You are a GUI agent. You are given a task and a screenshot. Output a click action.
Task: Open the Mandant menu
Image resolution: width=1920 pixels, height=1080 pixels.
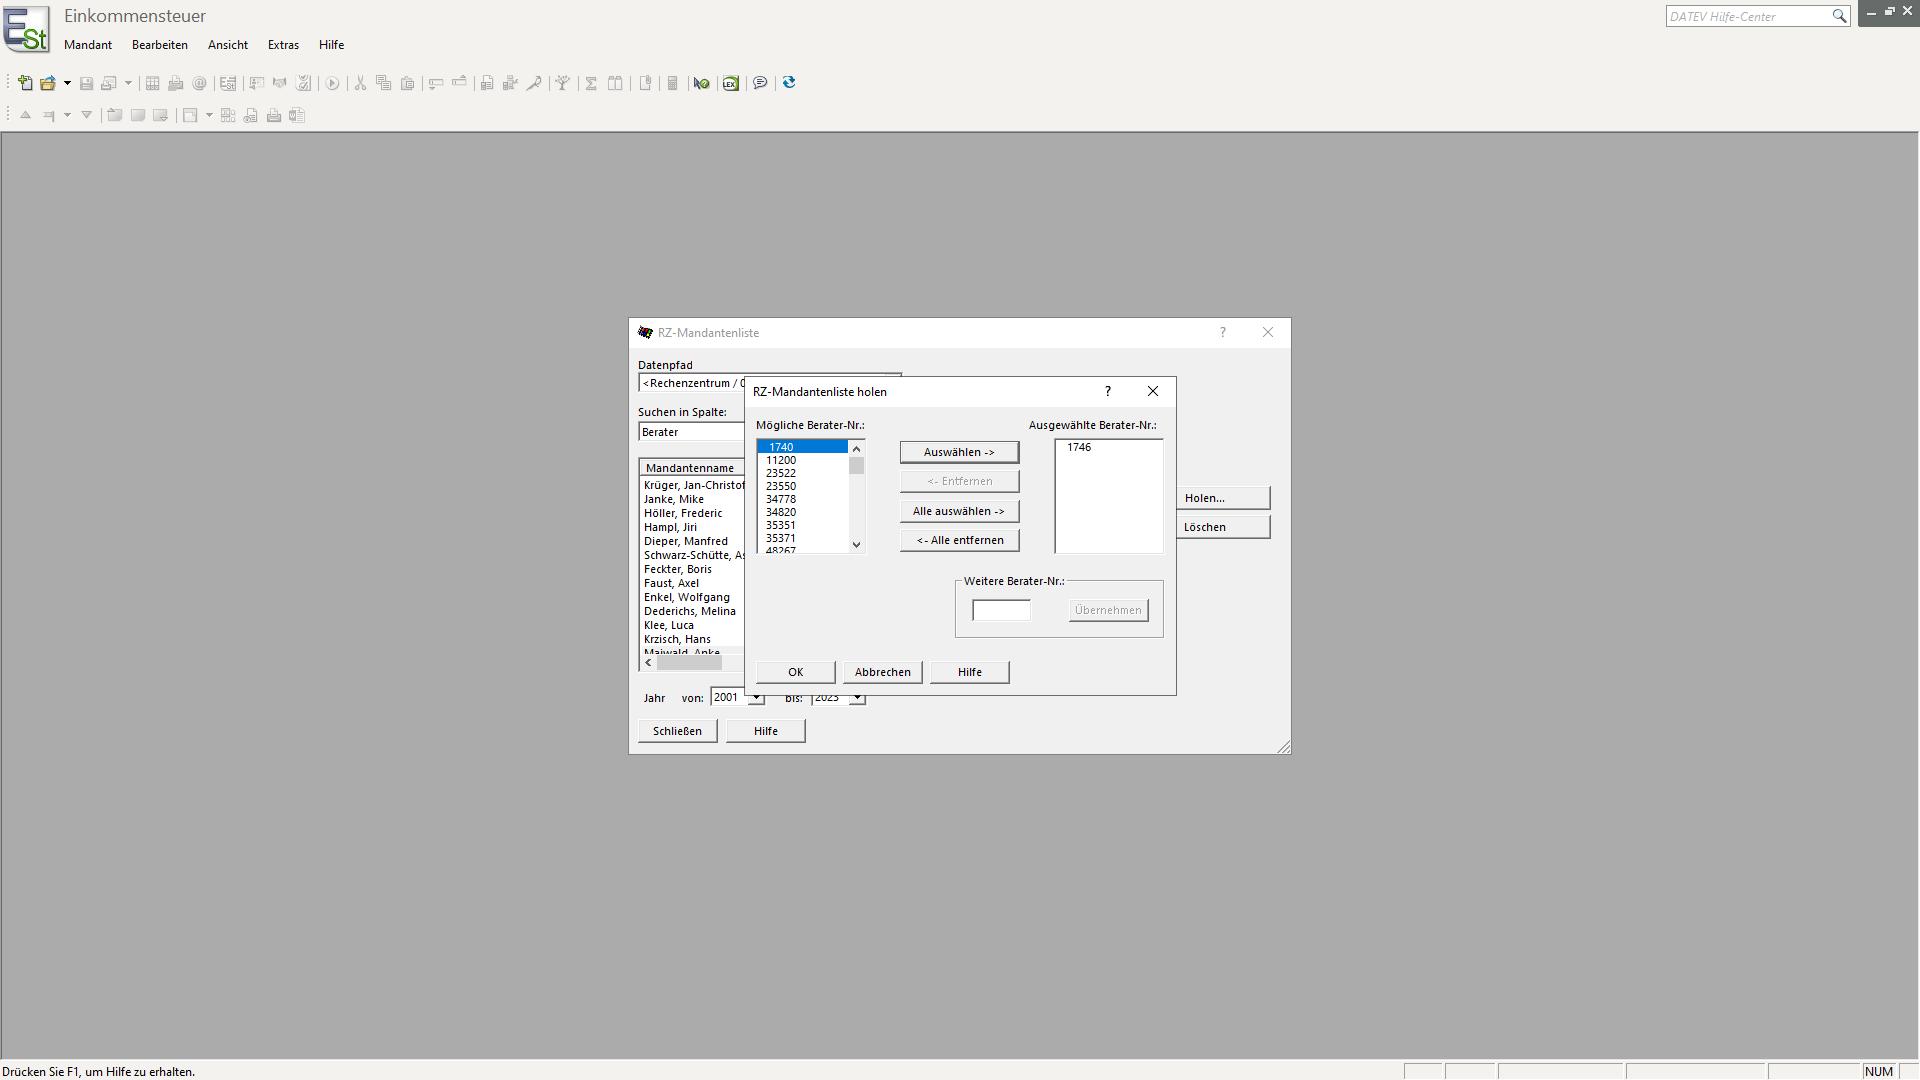pos(88,45)
